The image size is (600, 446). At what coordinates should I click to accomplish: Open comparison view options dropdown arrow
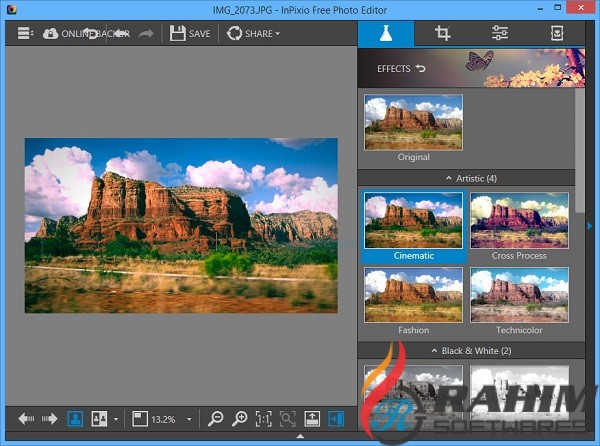(116, 419)
